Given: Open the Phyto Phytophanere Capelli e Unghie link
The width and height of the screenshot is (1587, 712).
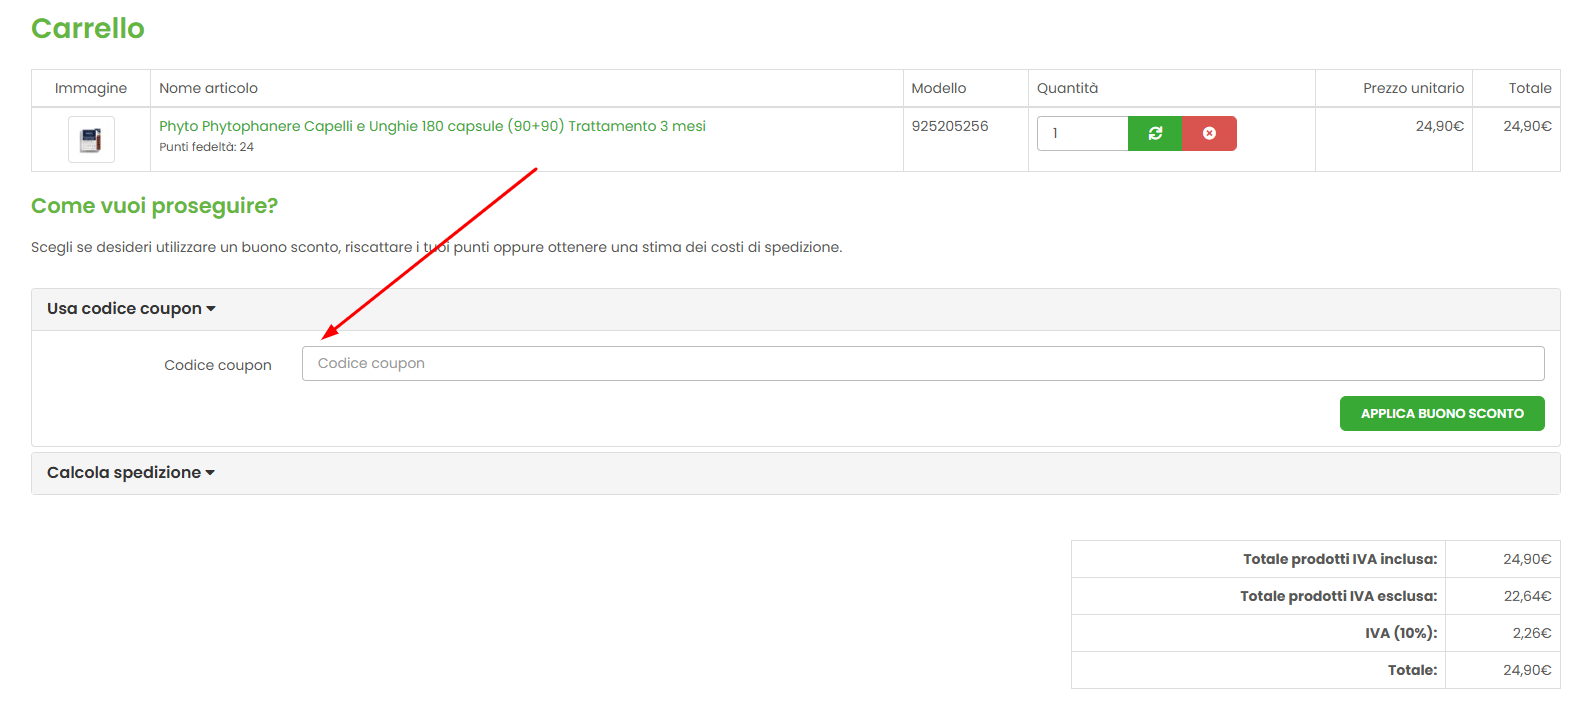Looking at the screenshot, I should point(432,126).
